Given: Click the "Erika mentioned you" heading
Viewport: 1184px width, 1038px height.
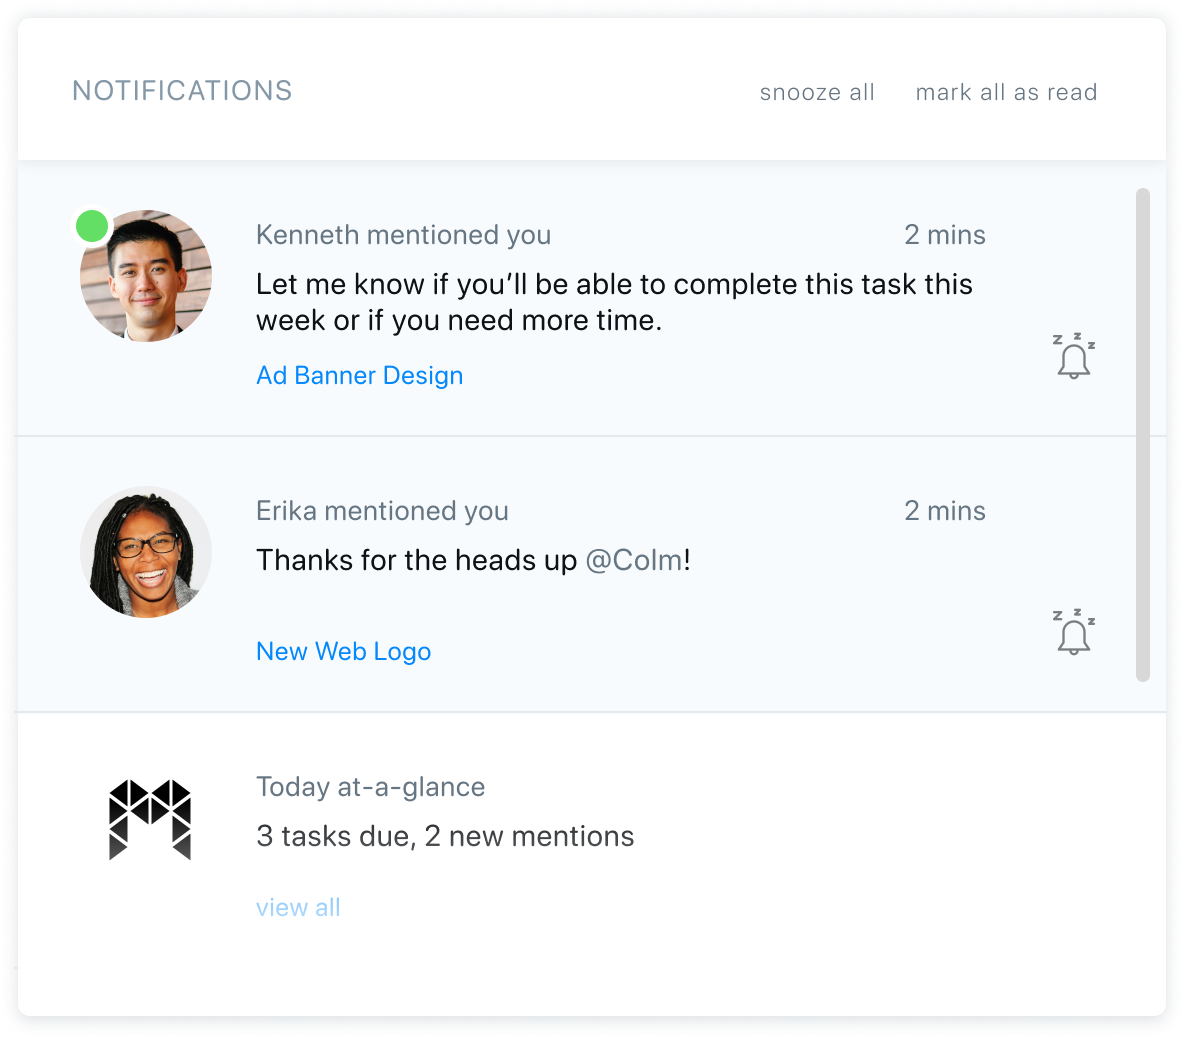Looking at the screenshot, I should [382, 511].
